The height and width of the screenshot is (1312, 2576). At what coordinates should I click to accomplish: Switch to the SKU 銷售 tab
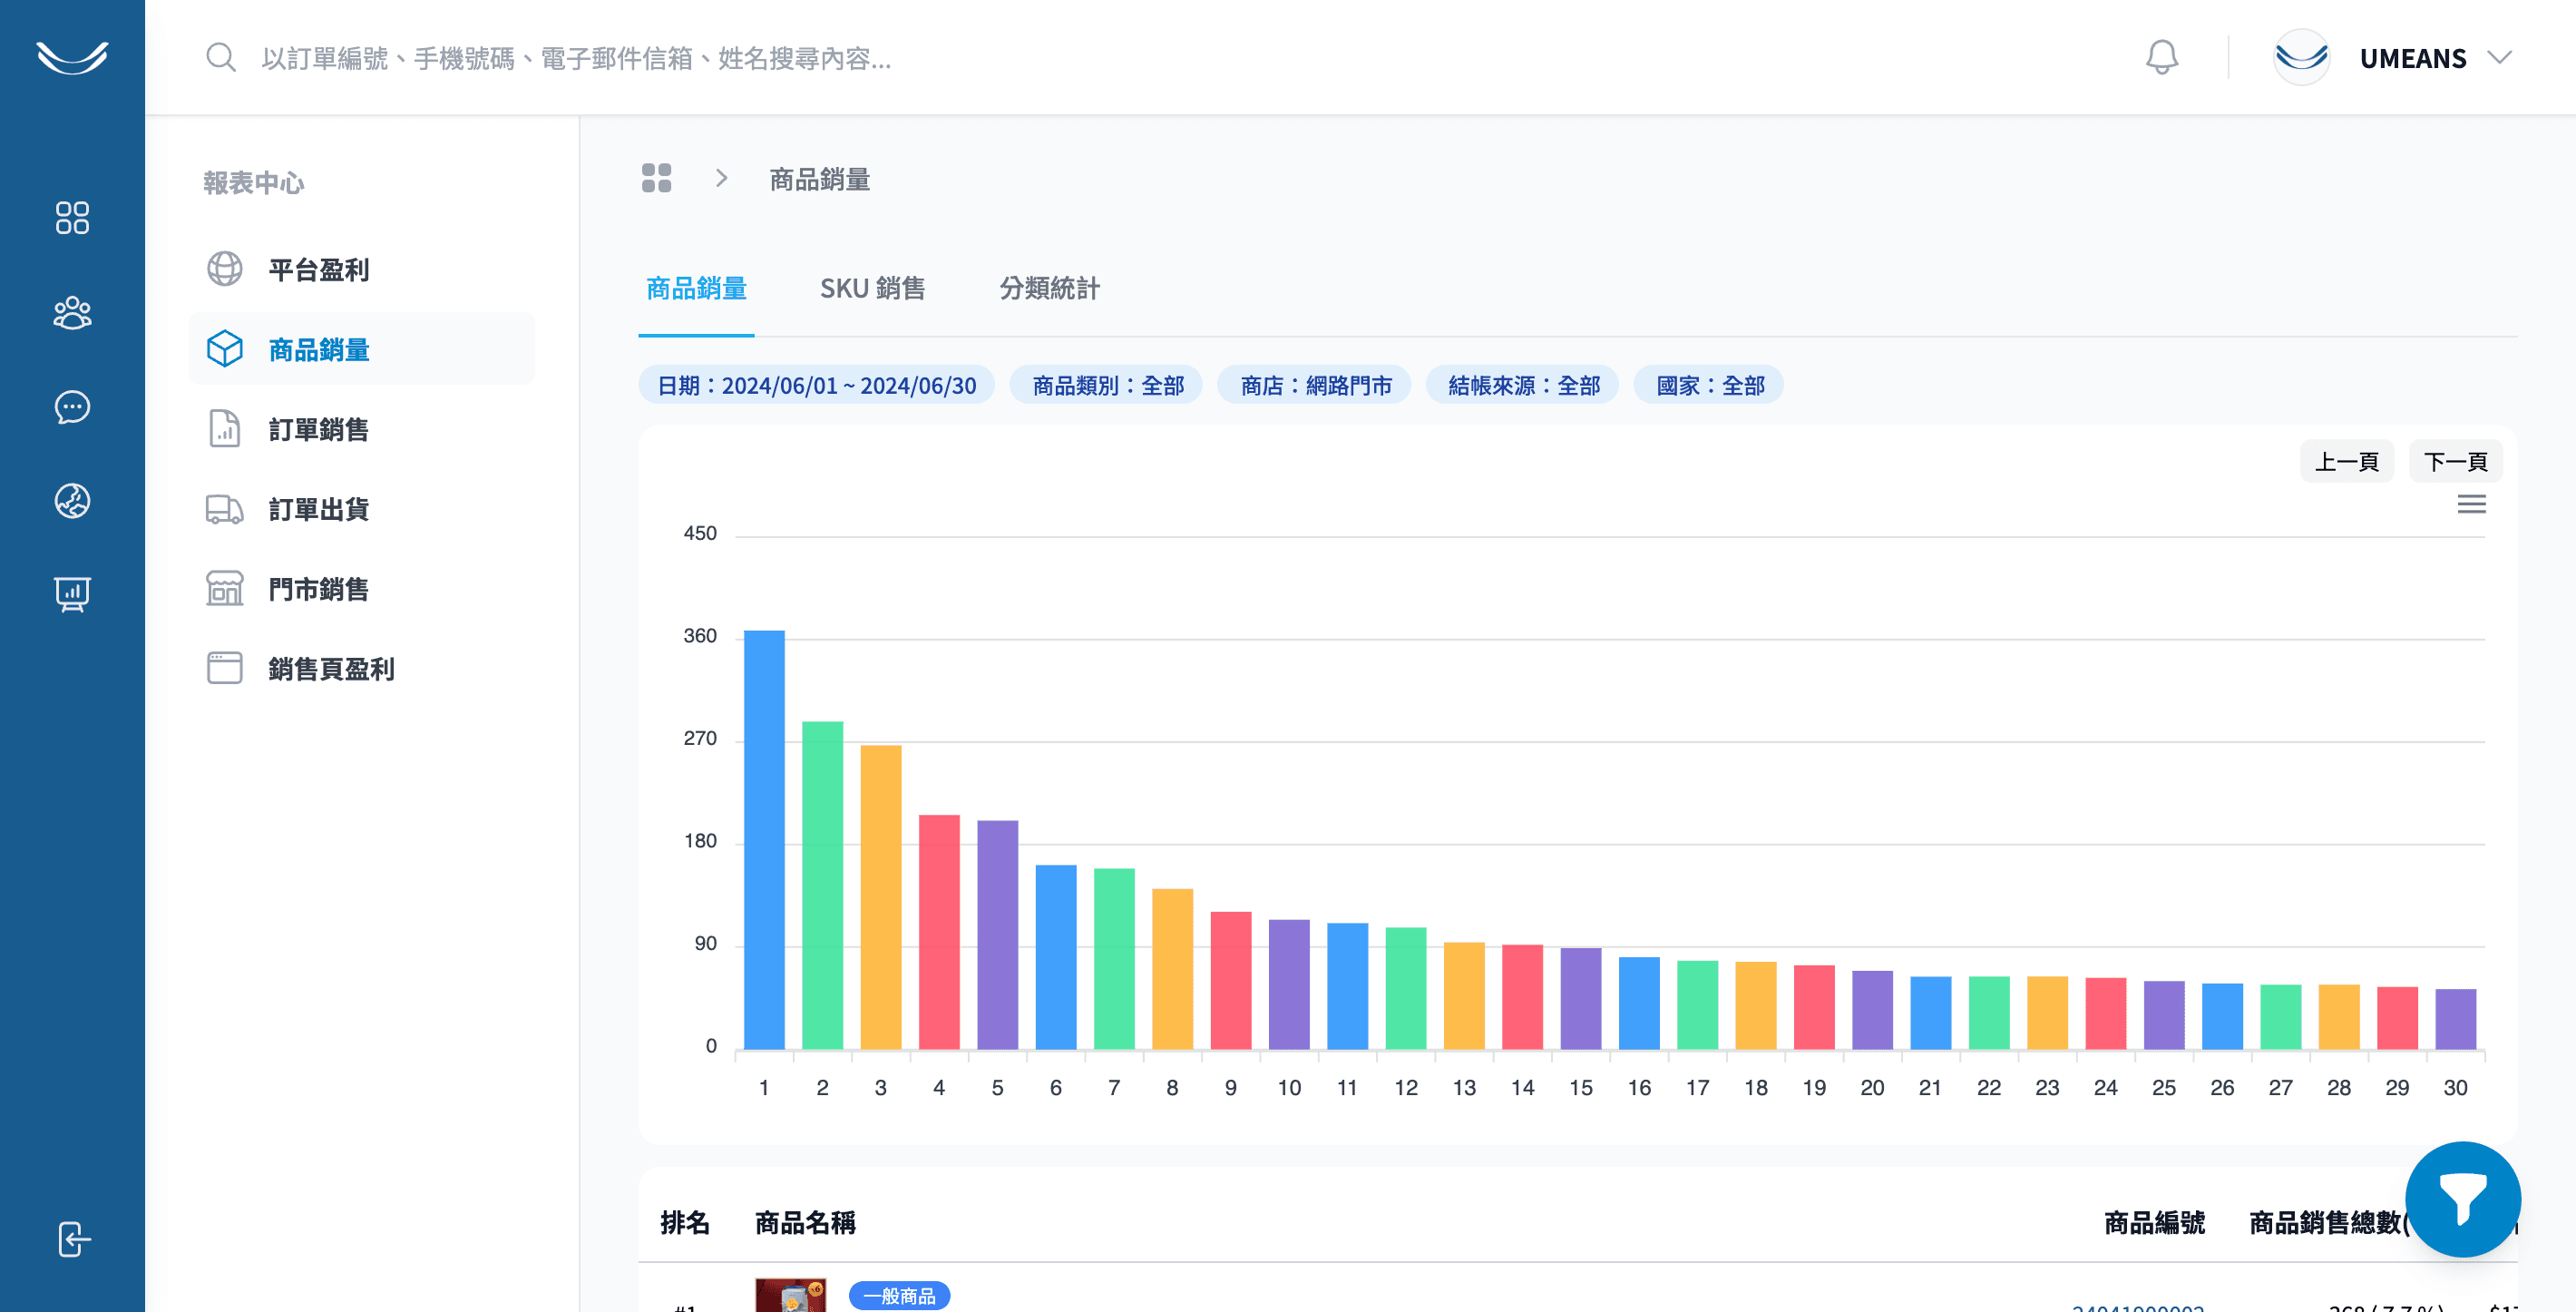pos(872,289)
